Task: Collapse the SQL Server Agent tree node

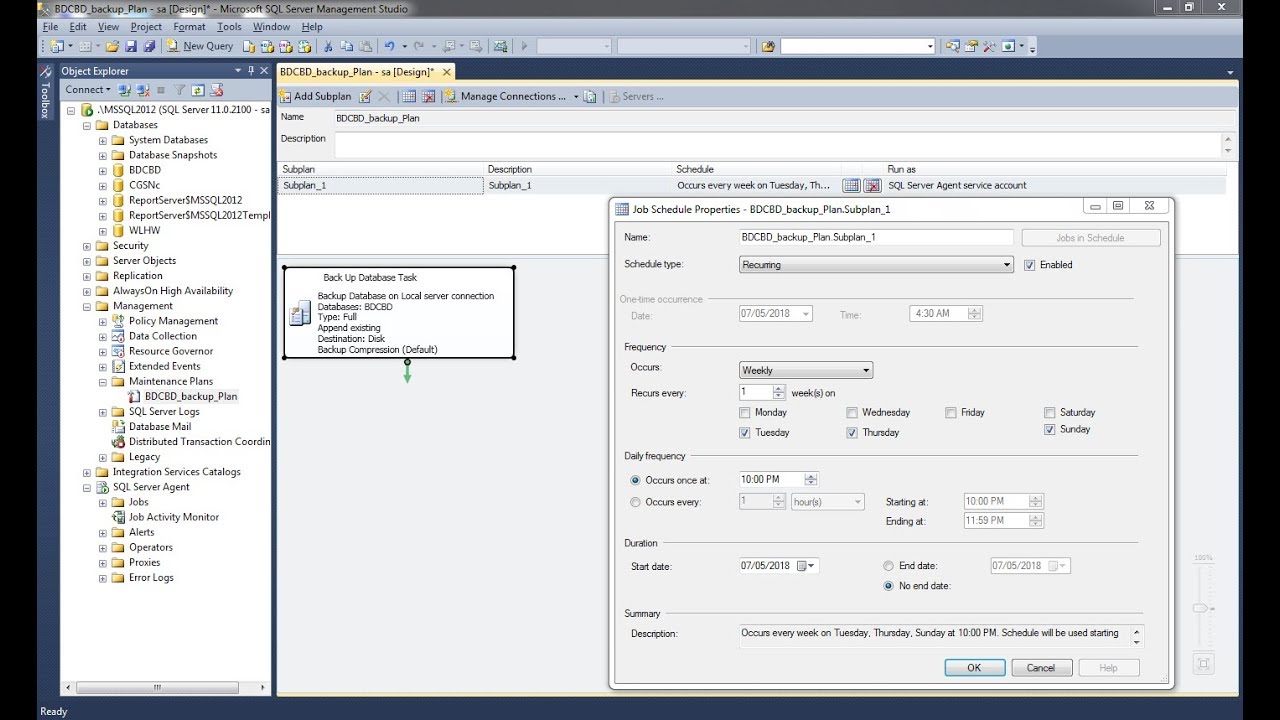Action: point(87,487)
